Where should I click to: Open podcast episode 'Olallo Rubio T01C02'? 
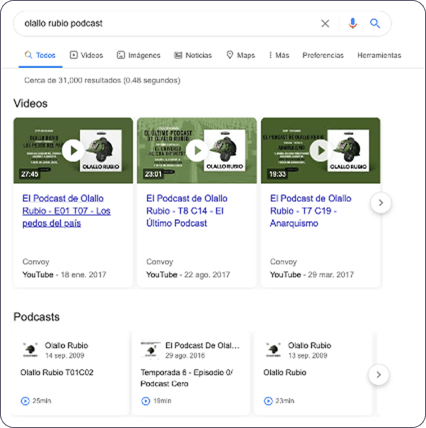57,372
